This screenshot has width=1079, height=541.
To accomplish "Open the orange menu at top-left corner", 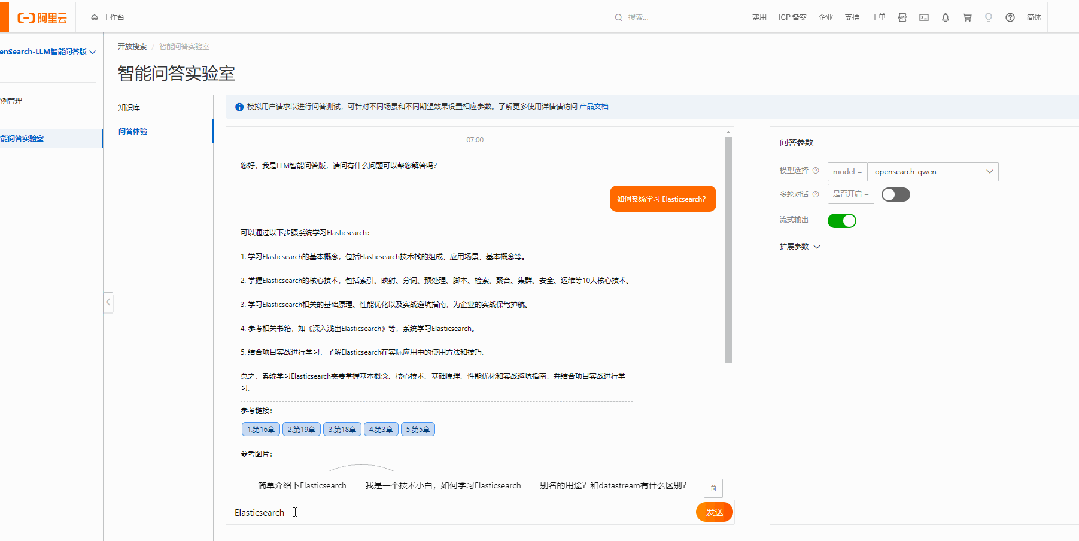I will (x=3, y=17).
